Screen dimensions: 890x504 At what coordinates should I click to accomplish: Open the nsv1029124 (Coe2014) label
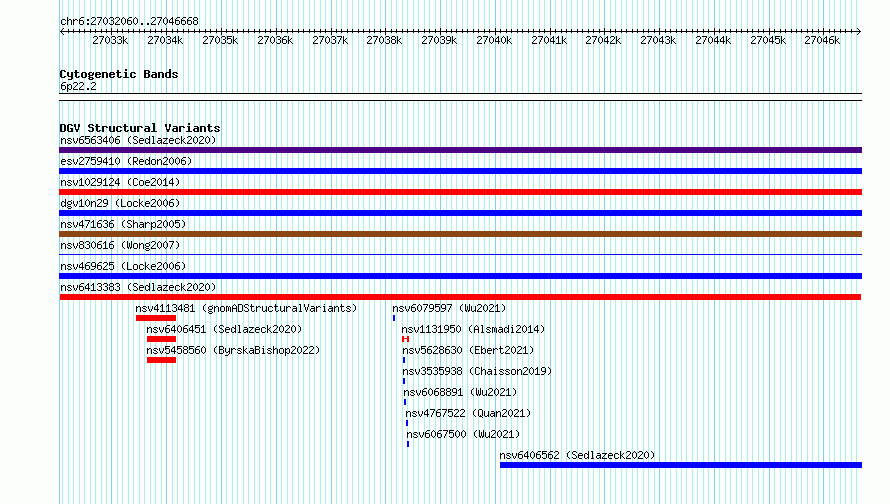tap(120, 182)
